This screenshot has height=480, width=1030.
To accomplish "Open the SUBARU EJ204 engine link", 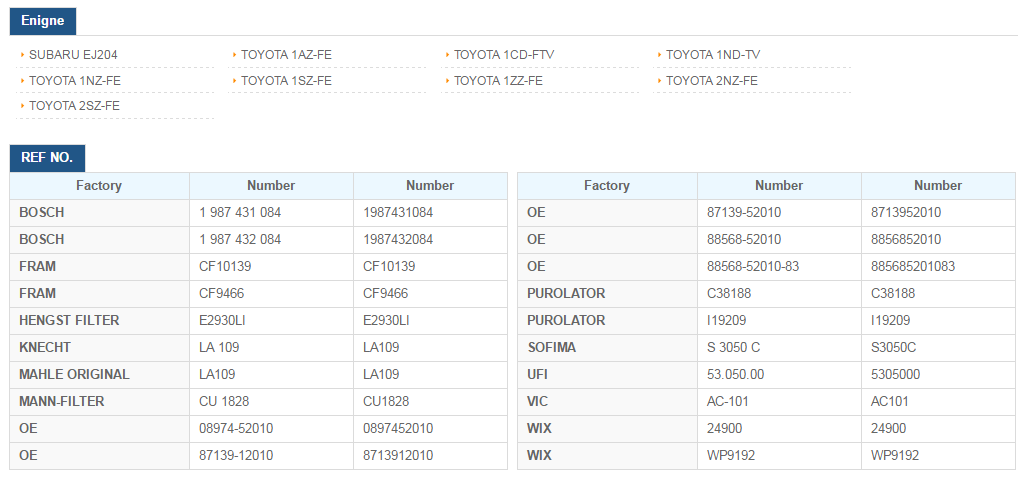I will tap(73, 55).
